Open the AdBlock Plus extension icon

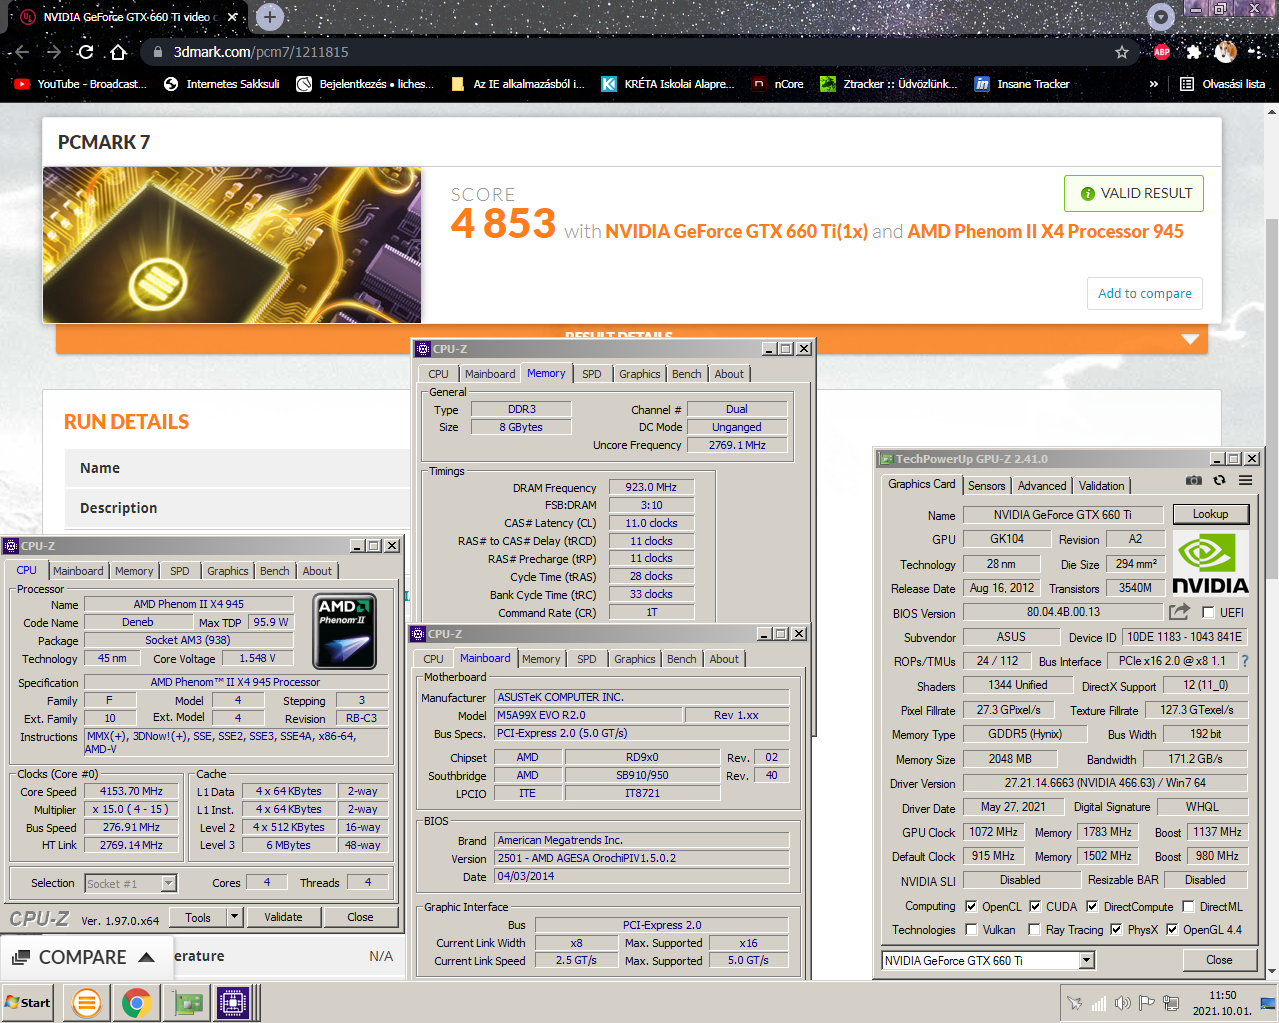(x=1161, y=52)
